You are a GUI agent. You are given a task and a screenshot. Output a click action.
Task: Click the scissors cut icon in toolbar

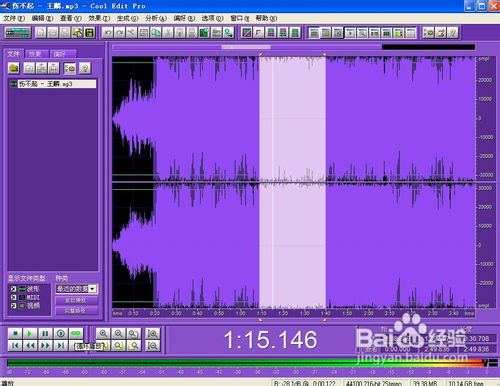131,33
